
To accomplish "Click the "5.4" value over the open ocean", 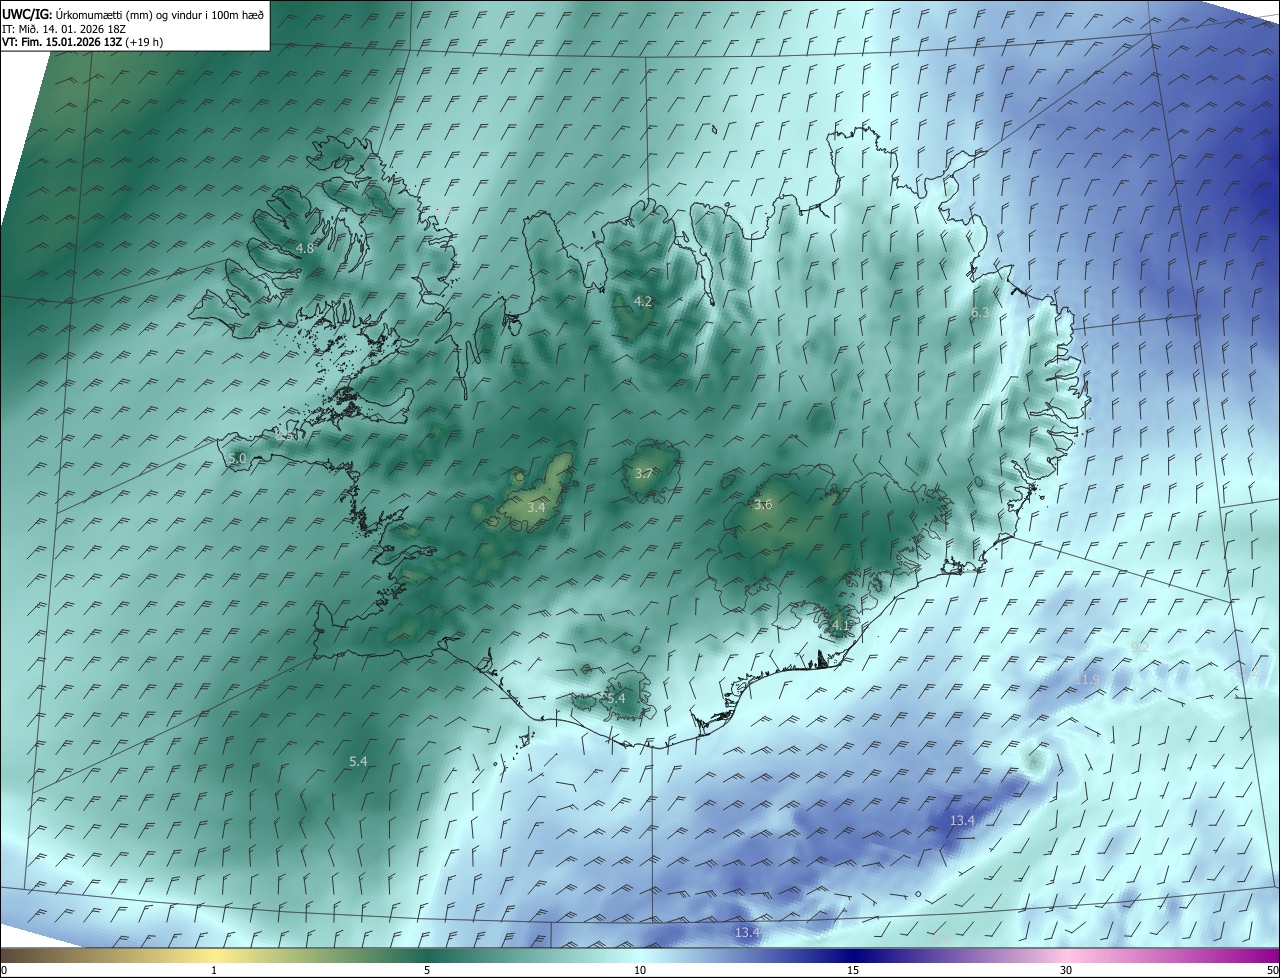I will point(358,762).
